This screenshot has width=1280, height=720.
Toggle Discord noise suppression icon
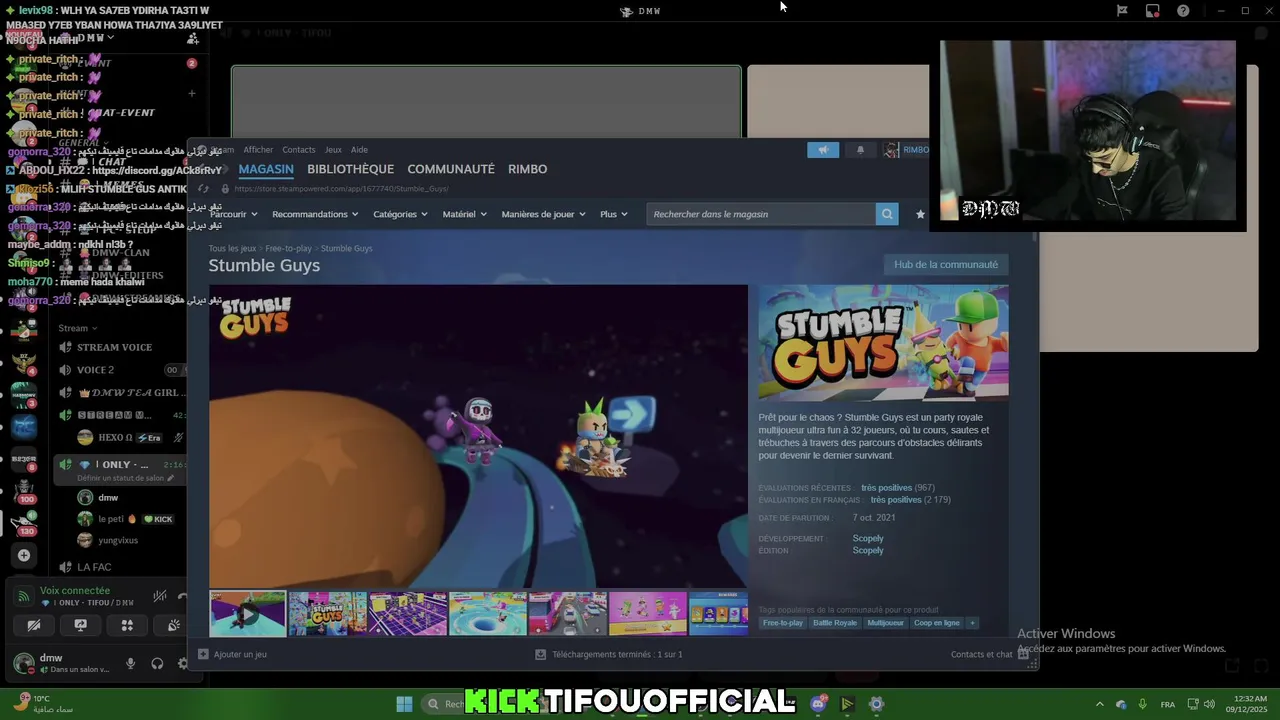point(159,596)
